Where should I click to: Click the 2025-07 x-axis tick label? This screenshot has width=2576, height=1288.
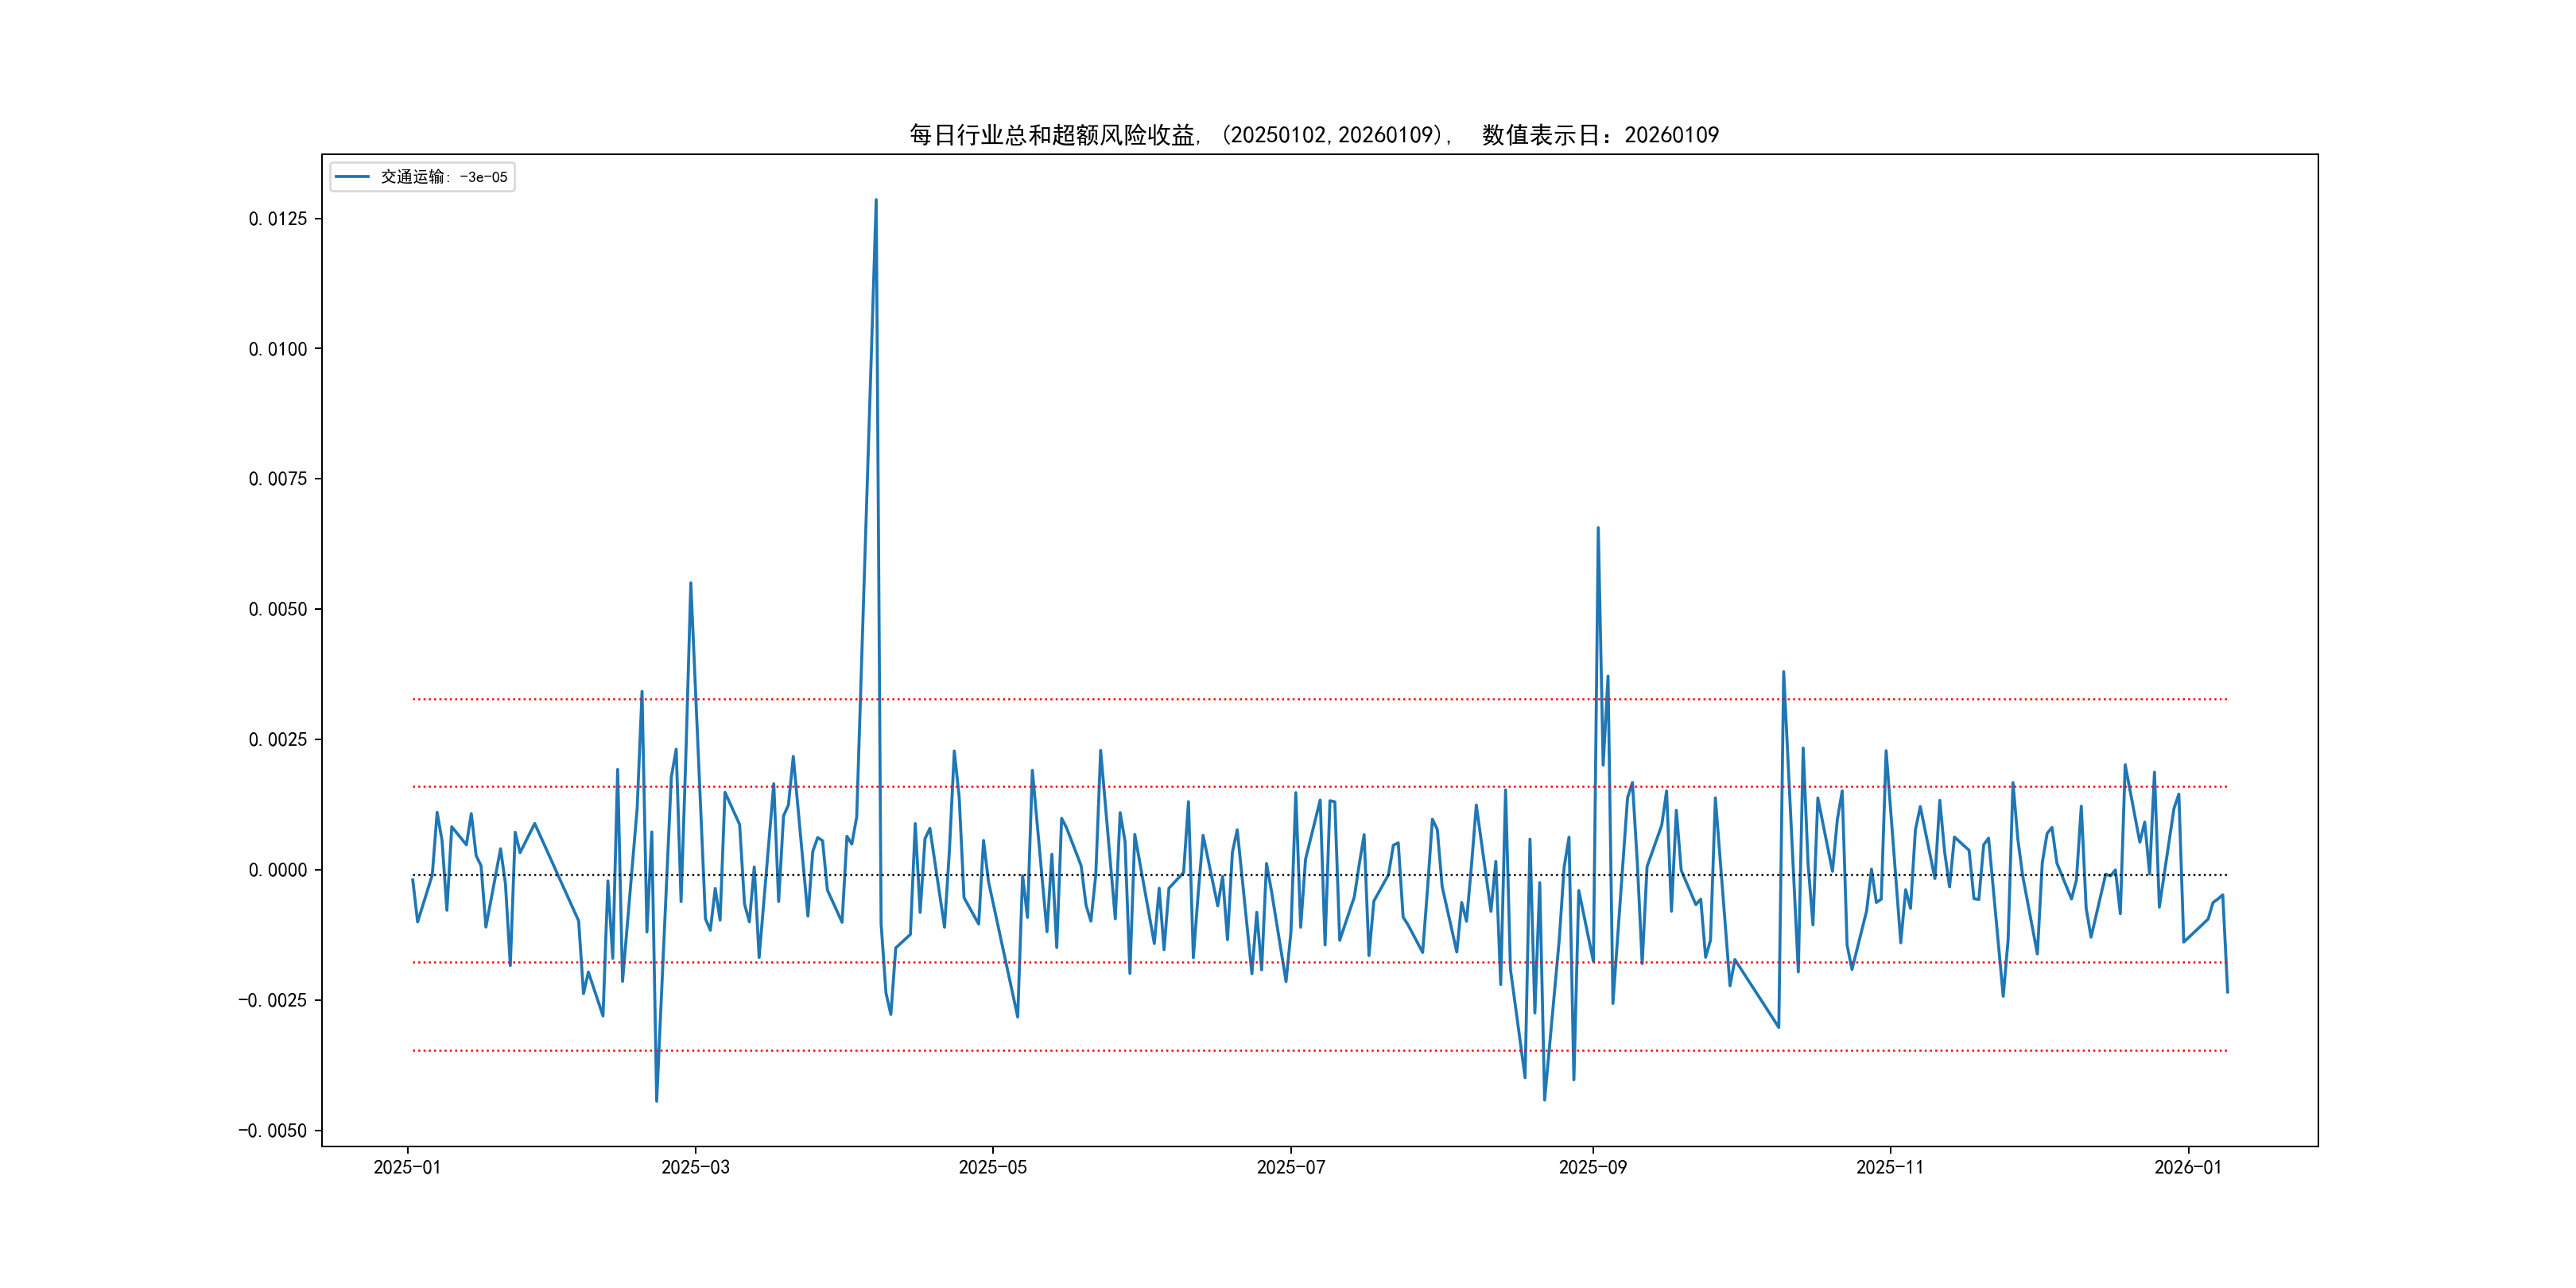1290,1167
